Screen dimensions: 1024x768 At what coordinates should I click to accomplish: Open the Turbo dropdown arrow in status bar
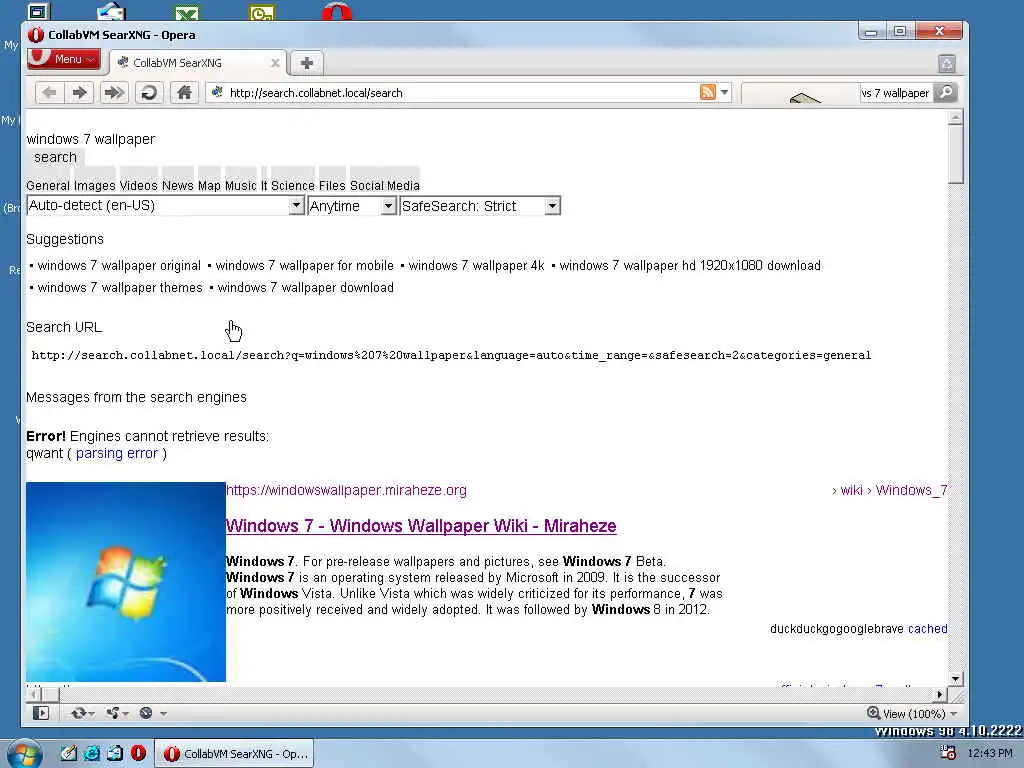pos(163,714)
